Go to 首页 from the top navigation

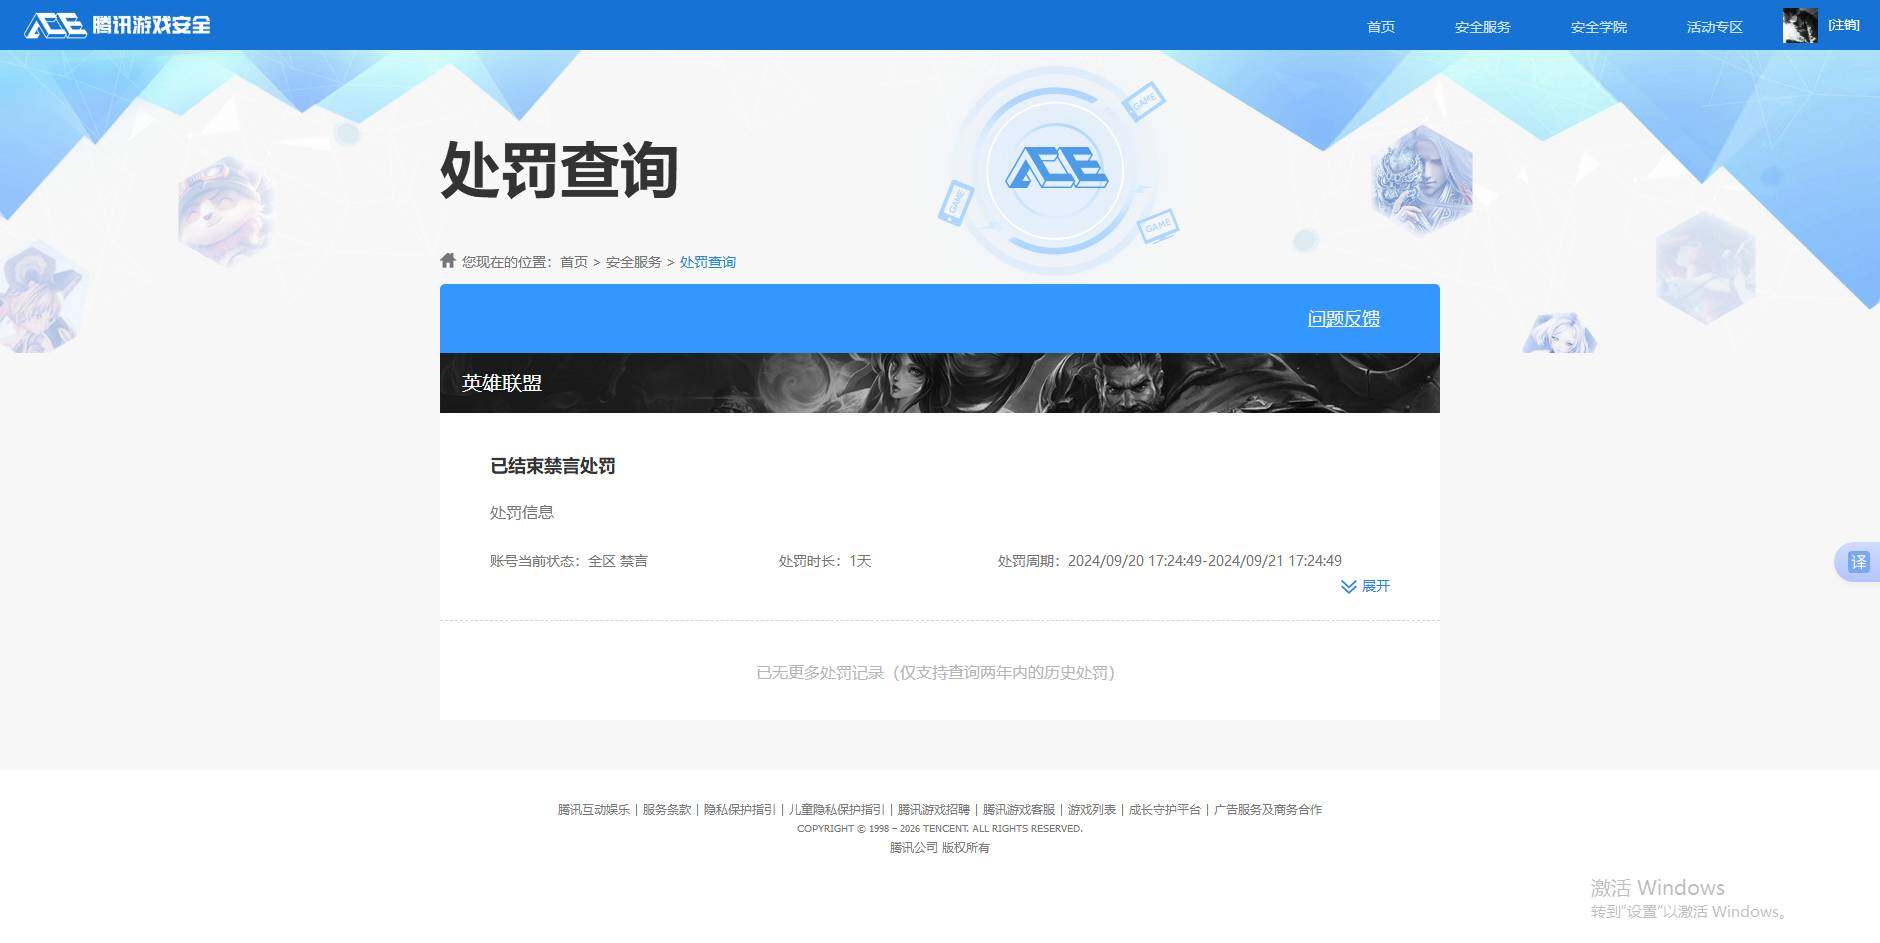(1380, 27)
